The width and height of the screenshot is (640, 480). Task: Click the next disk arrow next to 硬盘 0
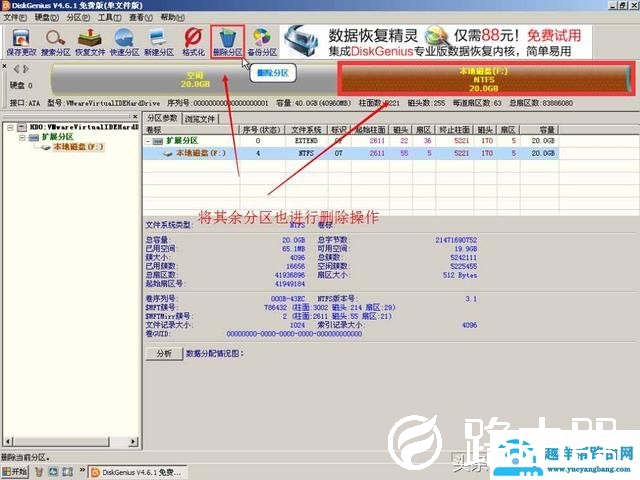point(26,69)
